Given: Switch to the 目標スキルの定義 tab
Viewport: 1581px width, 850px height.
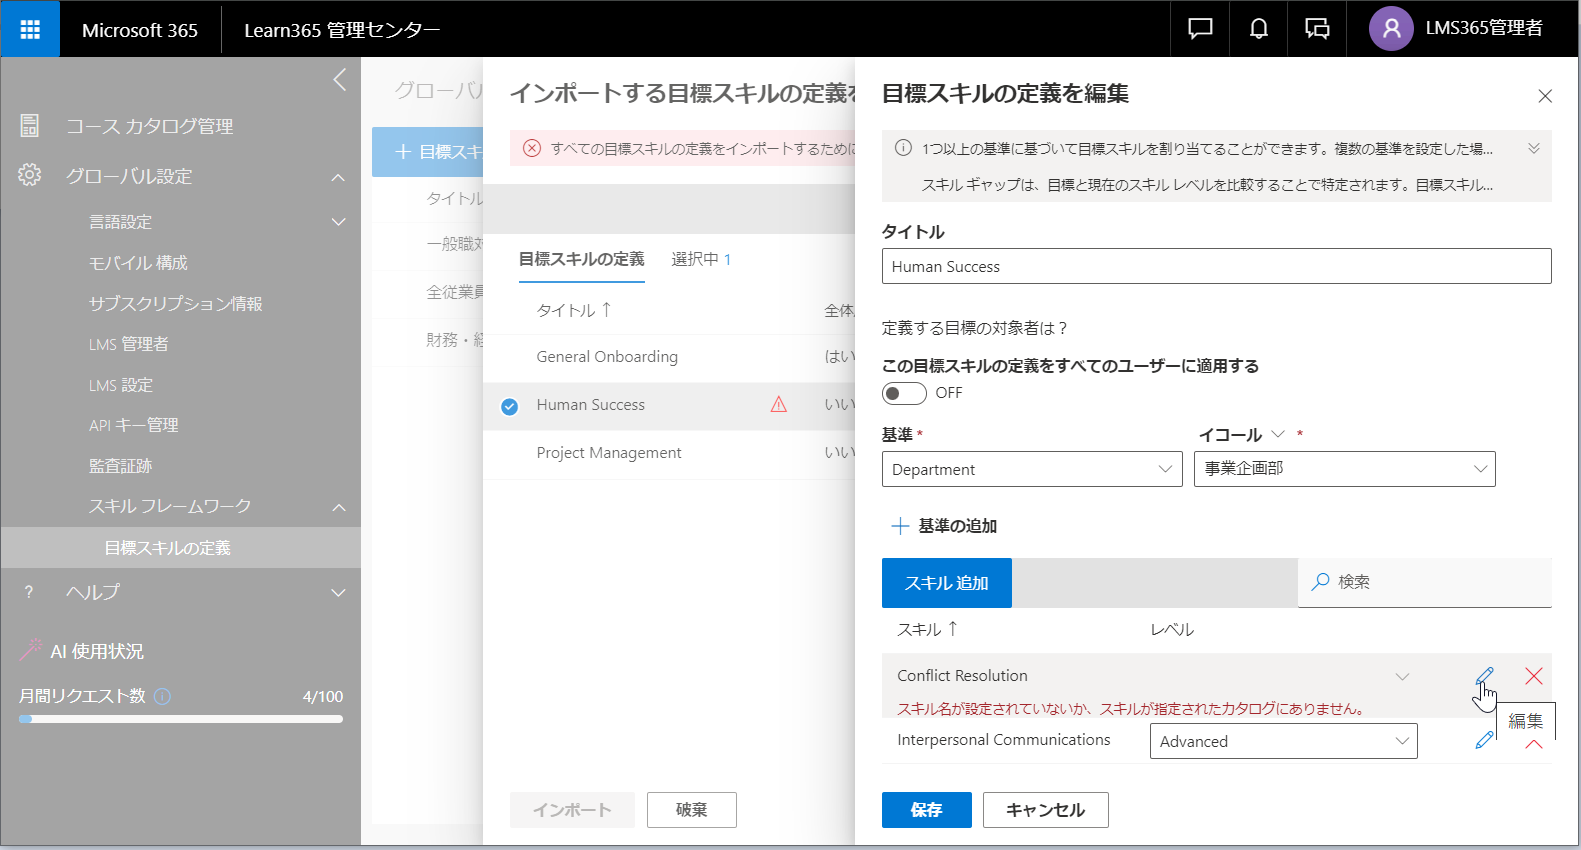Looking at the screenshot, I should tap(581, 259).
